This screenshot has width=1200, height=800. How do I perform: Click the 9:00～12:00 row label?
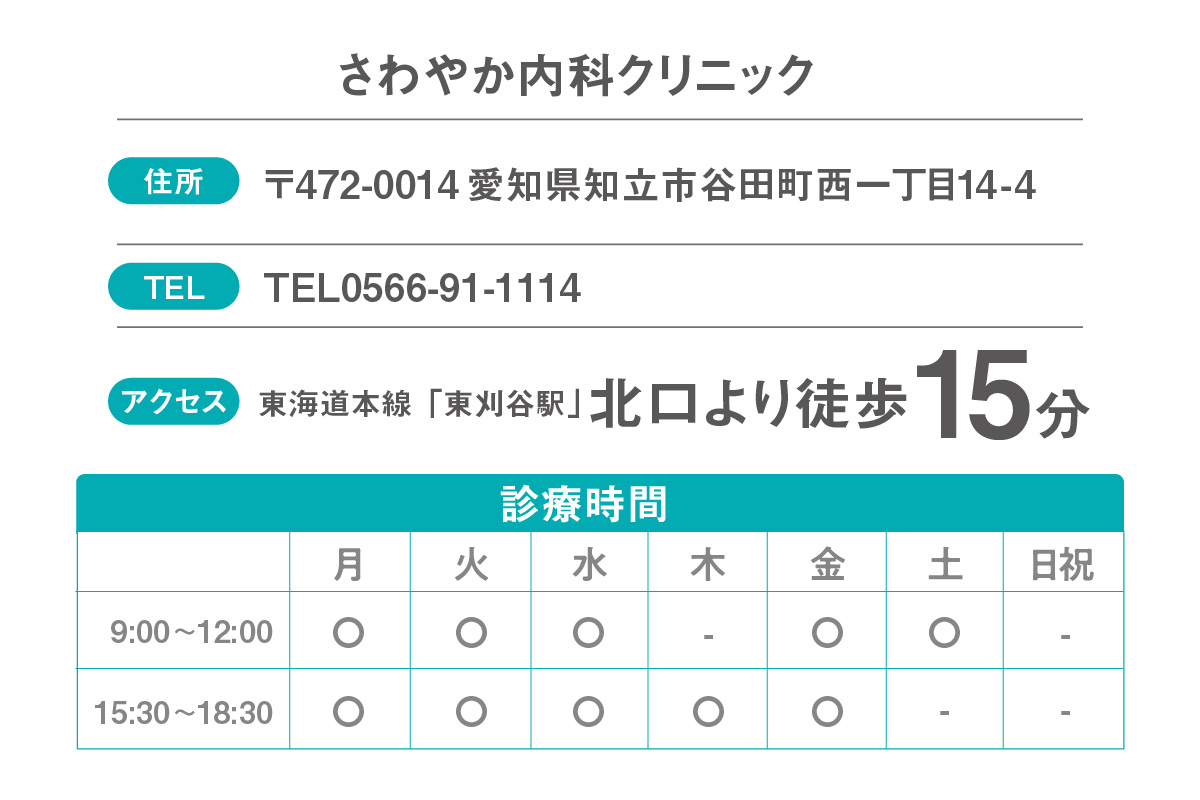tap(192, 632)
